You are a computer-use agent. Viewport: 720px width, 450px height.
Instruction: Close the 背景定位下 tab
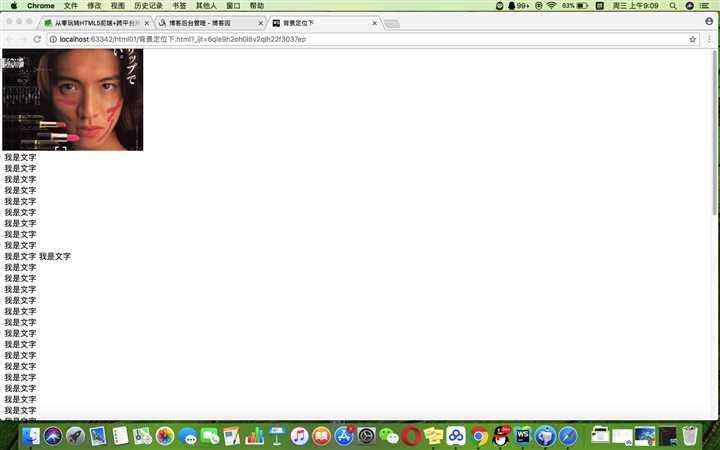coord(375,23)
